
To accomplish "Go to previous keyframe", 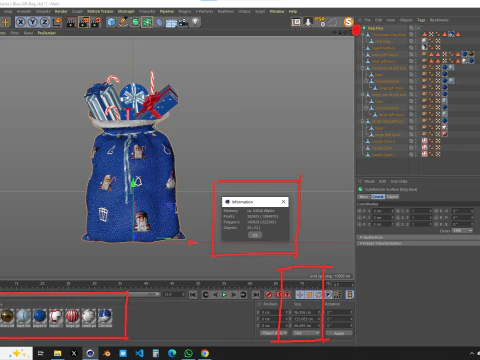I will point(206,295).
